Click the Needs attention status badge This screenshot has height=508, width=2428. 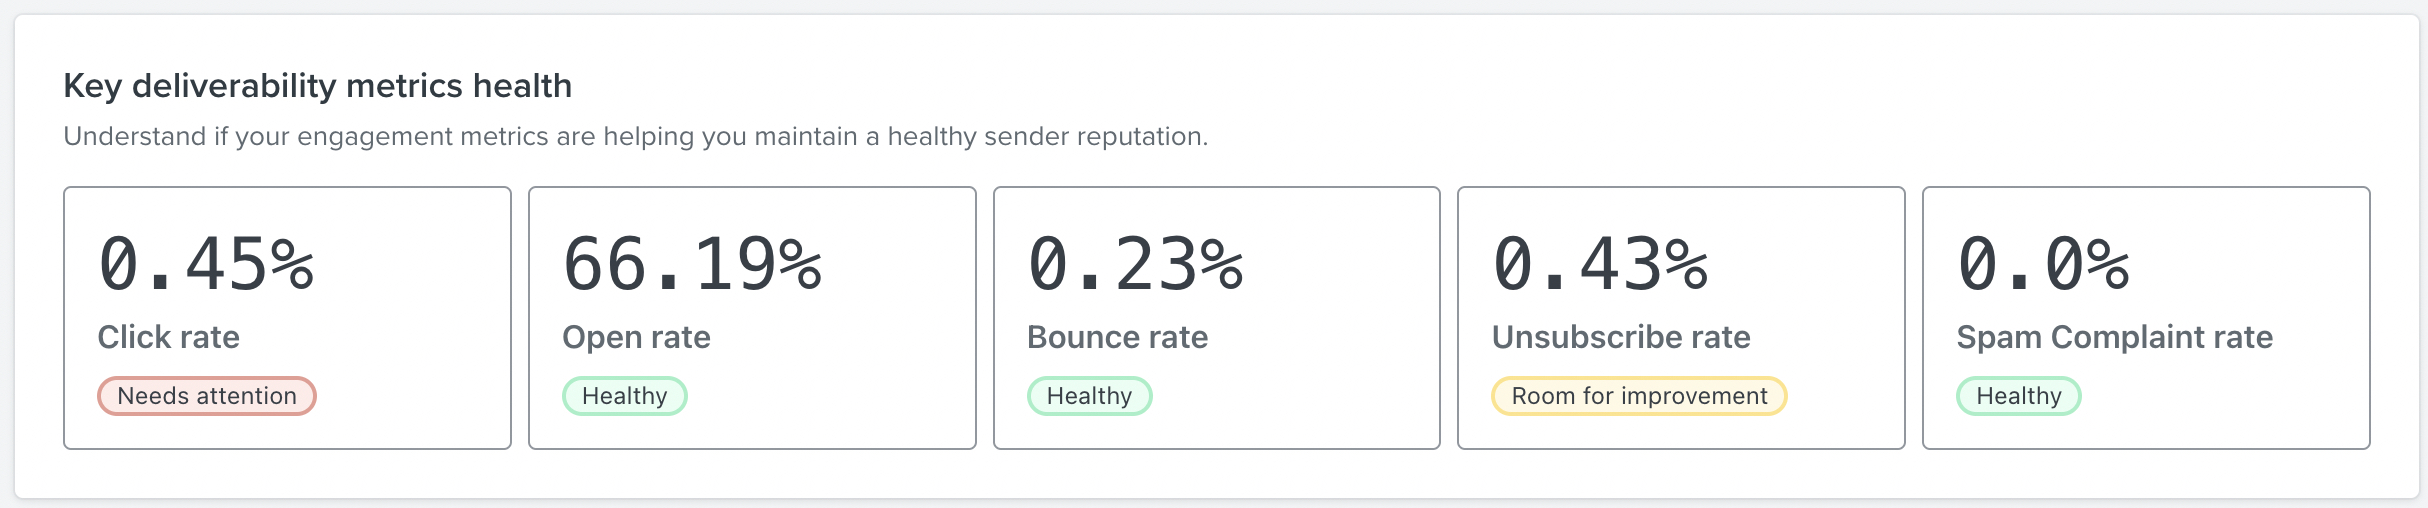point(207,396)
